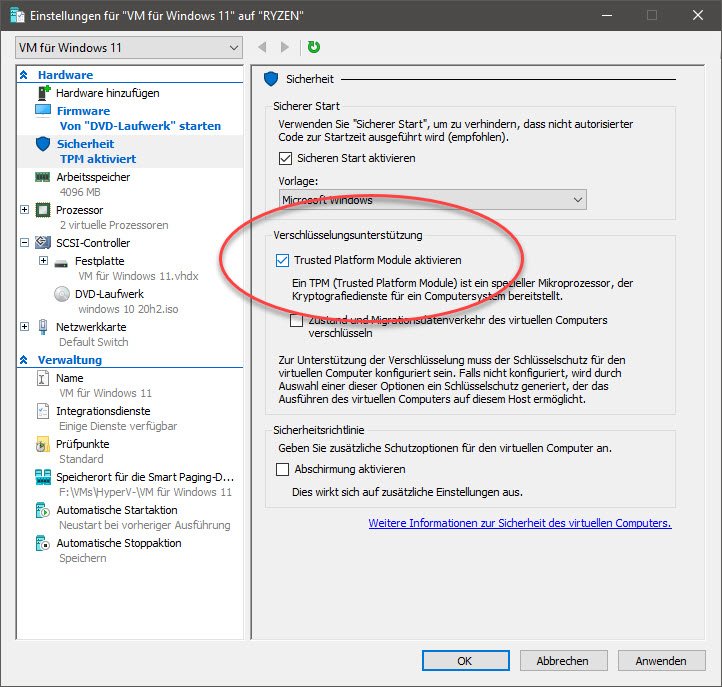Click the Netzwerkkarte adapter icon
The height and width of the screenshot is (687, 722).
(43, 327)
